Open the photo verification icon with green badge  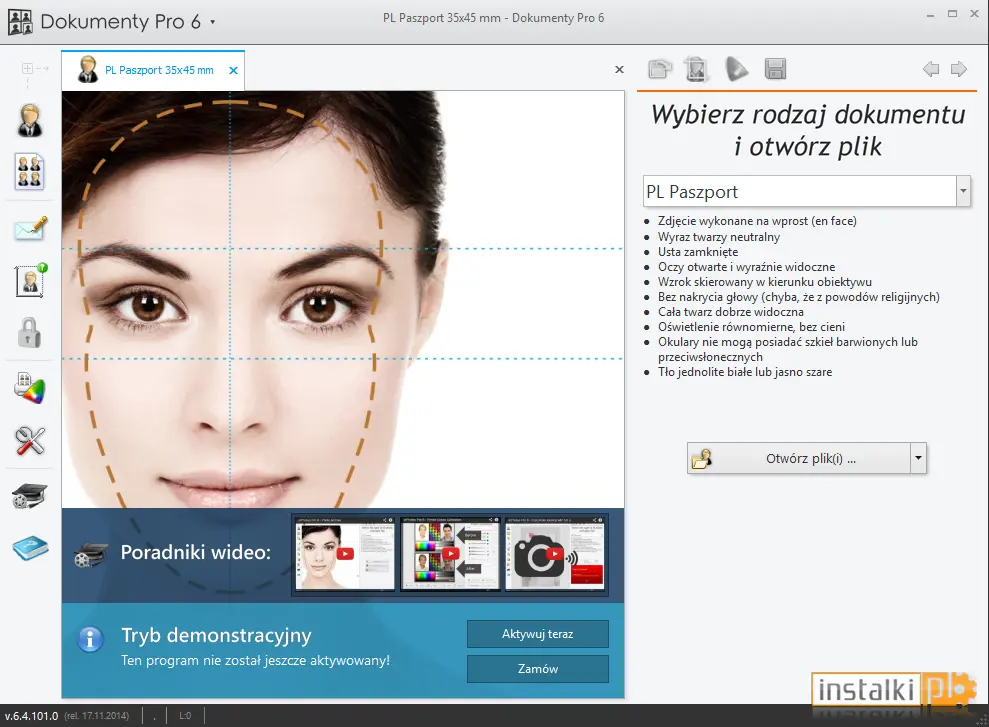(31, 281)
